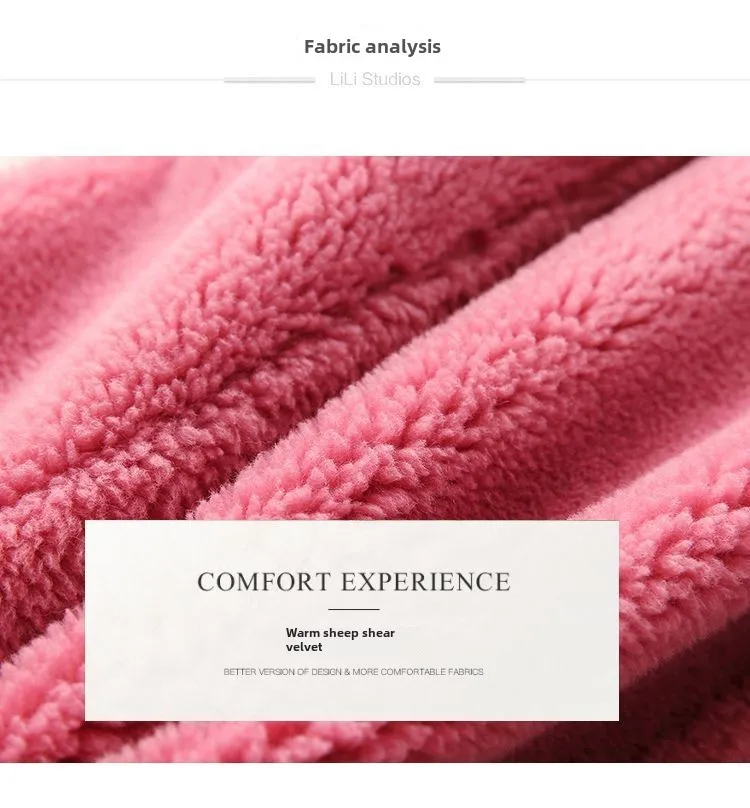Select the "Warm sheep shear" text line

click(x=340, y=633)
